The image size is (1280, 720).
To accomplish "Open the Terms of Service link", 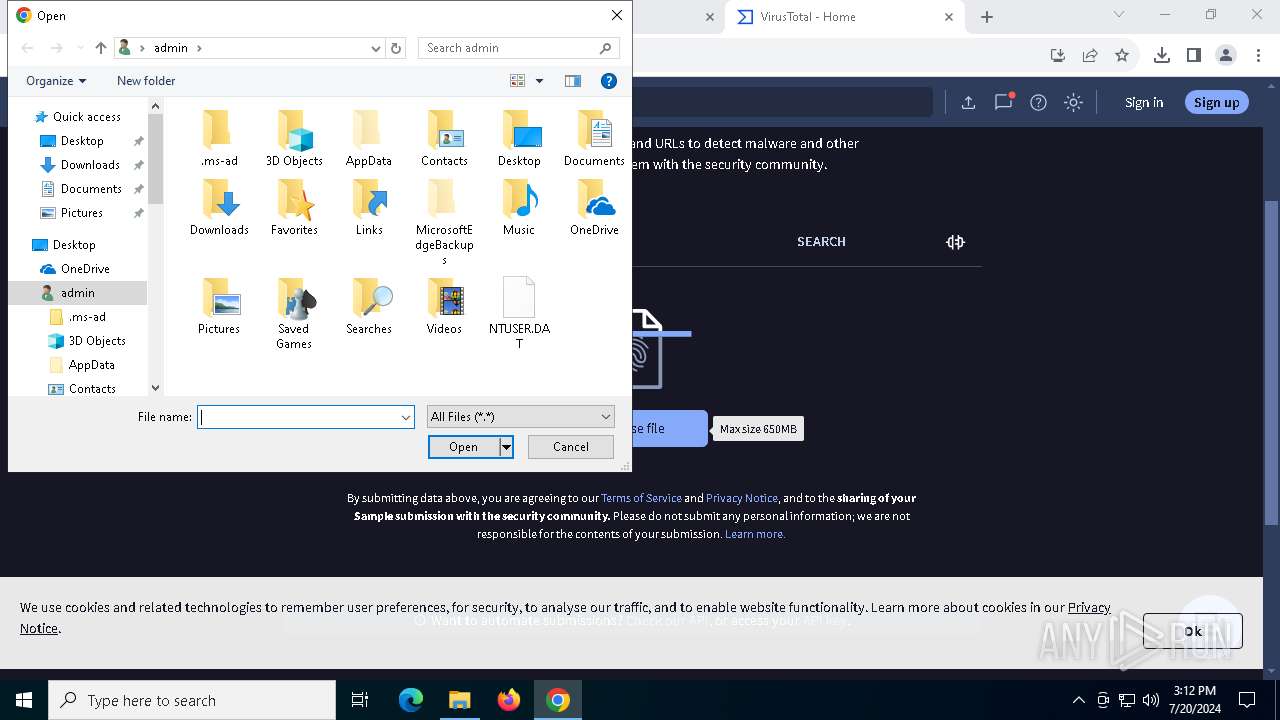I will pos(641,498).
